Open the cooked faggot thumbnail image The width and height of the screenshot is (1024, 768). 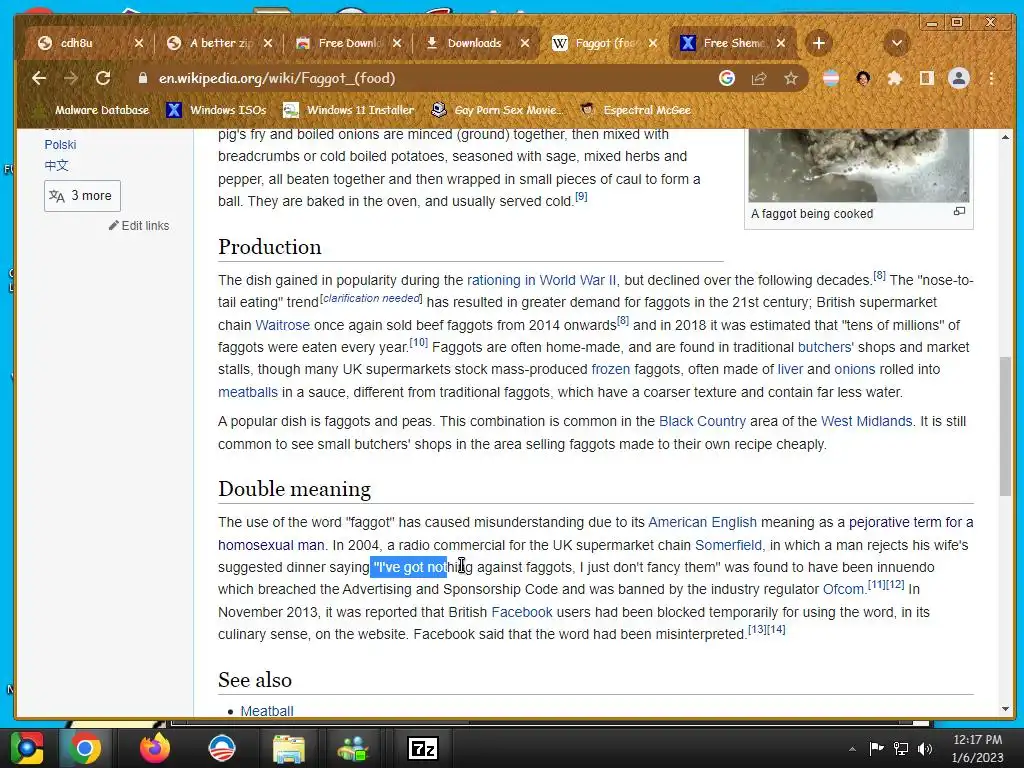pos(859,165)
